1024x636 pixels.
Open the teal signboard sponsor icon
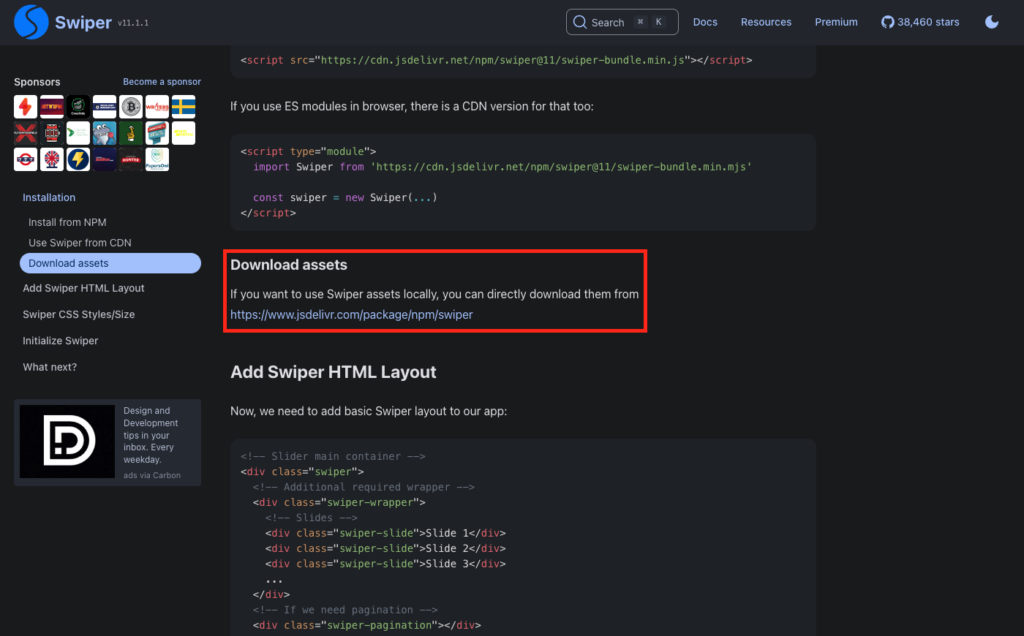157,133
